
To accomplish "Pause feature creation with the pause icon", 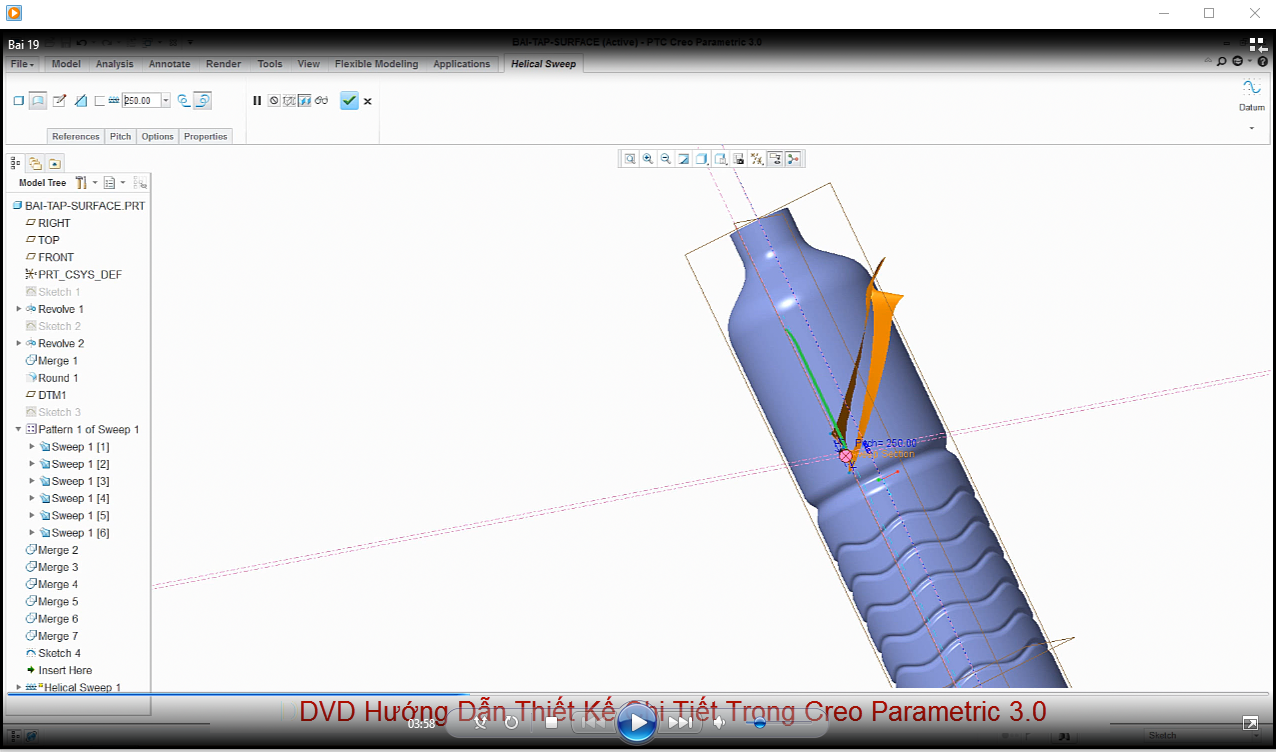I will coord(257,100).
